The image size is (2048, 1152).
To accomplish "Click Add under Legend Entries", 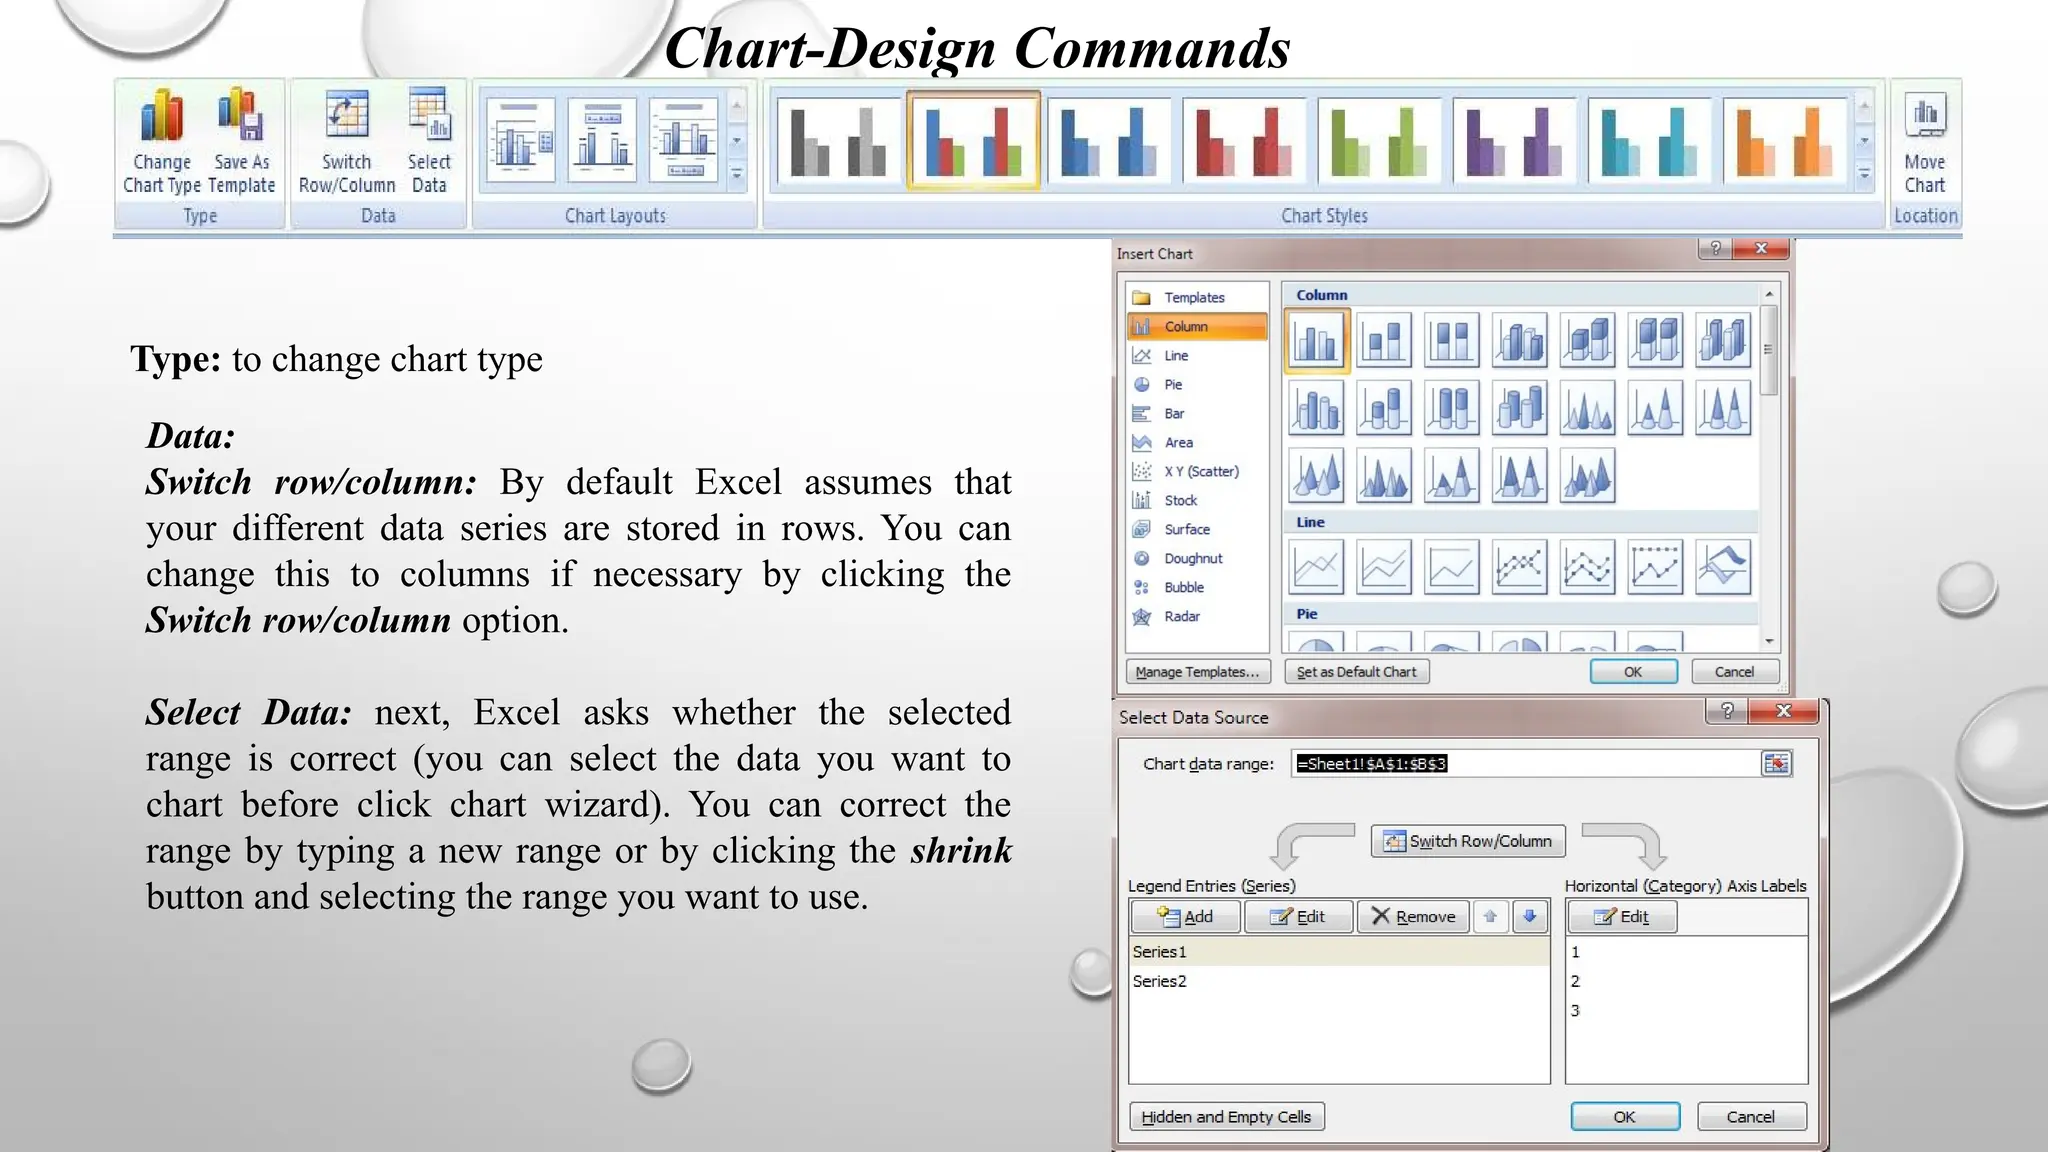I will pos(1186,916).
